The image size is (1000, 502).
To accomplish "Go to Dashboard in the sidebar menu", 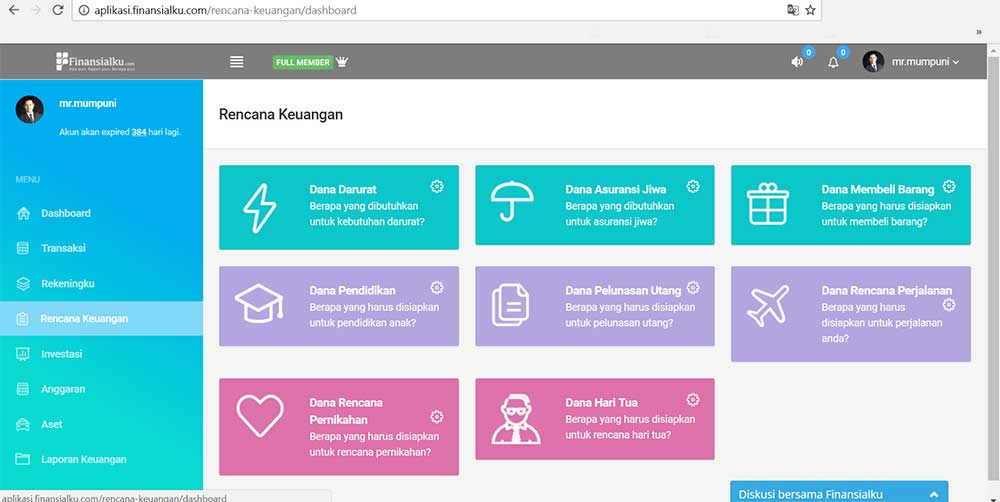I will [x=65, y=213].
